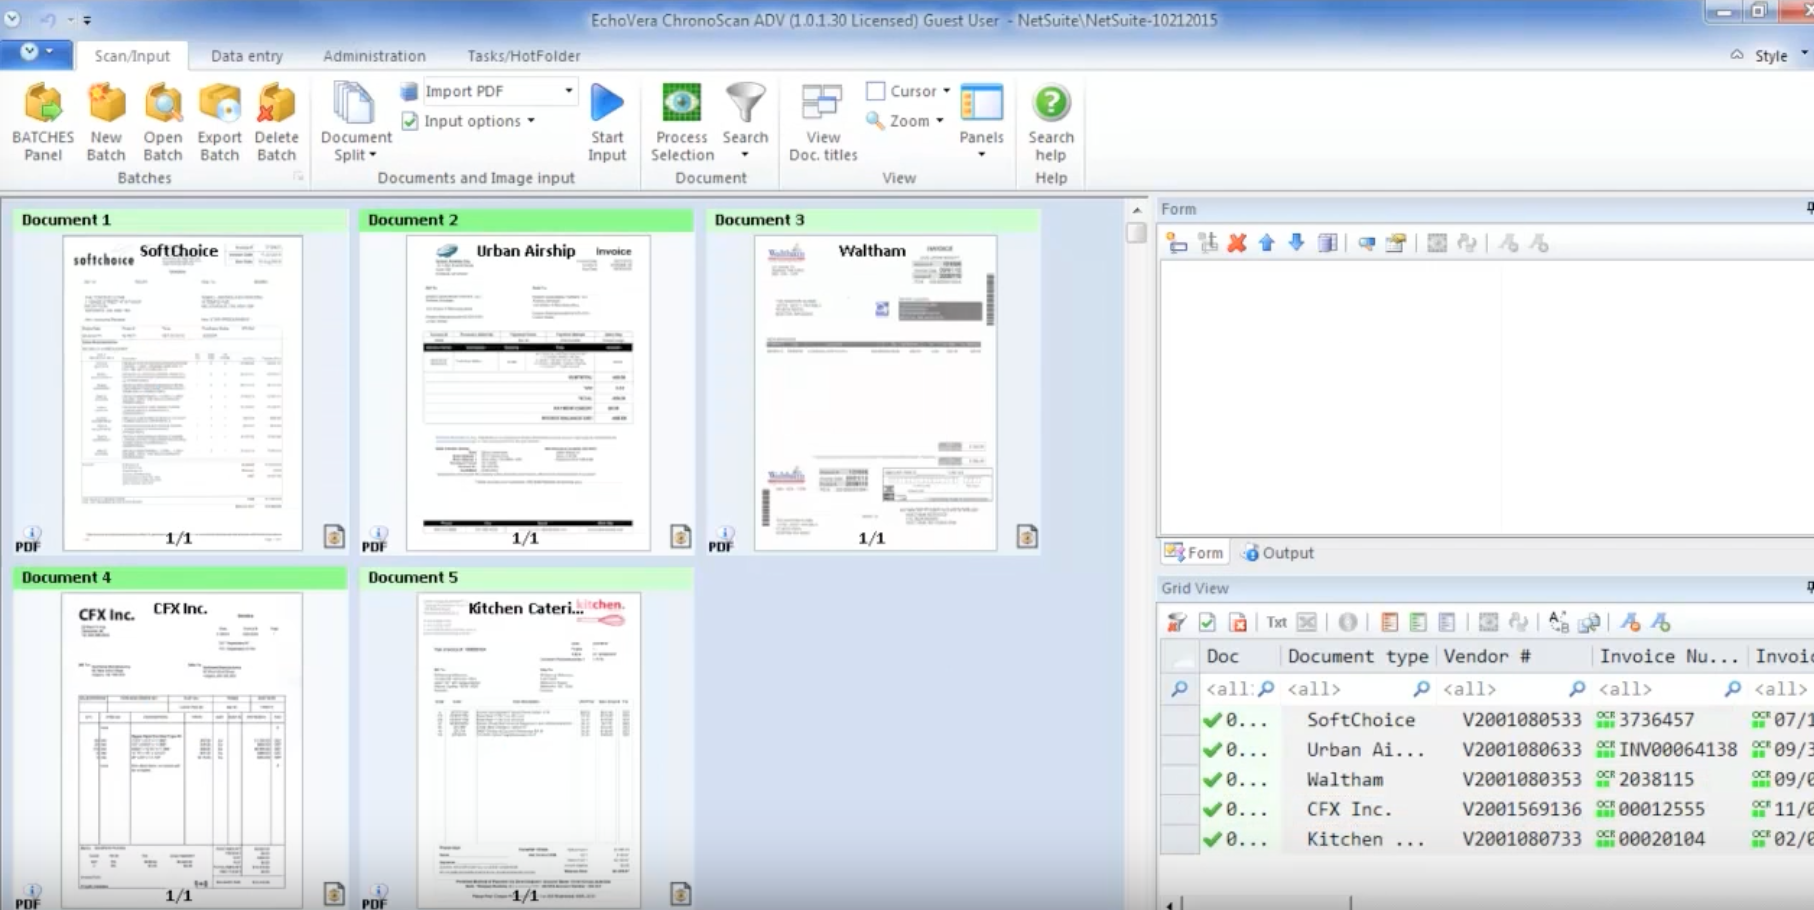Screen dimensions: 1814x910
Task: Open Search help
Action: click(1050, 122)
